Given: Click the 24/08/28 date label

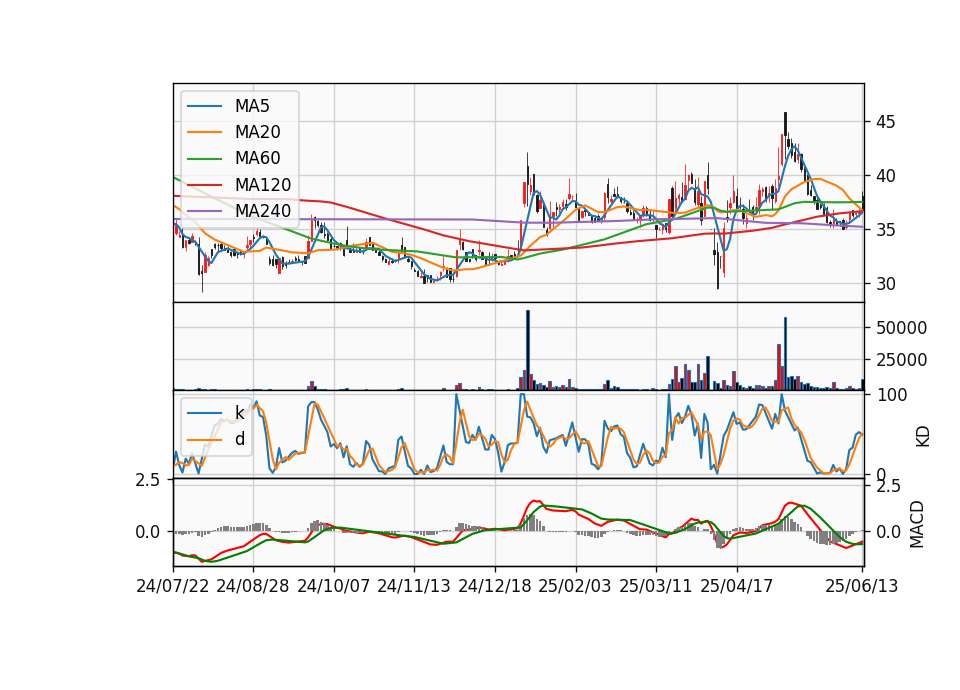Looking at the screenshot, I should tap(253, 586).
